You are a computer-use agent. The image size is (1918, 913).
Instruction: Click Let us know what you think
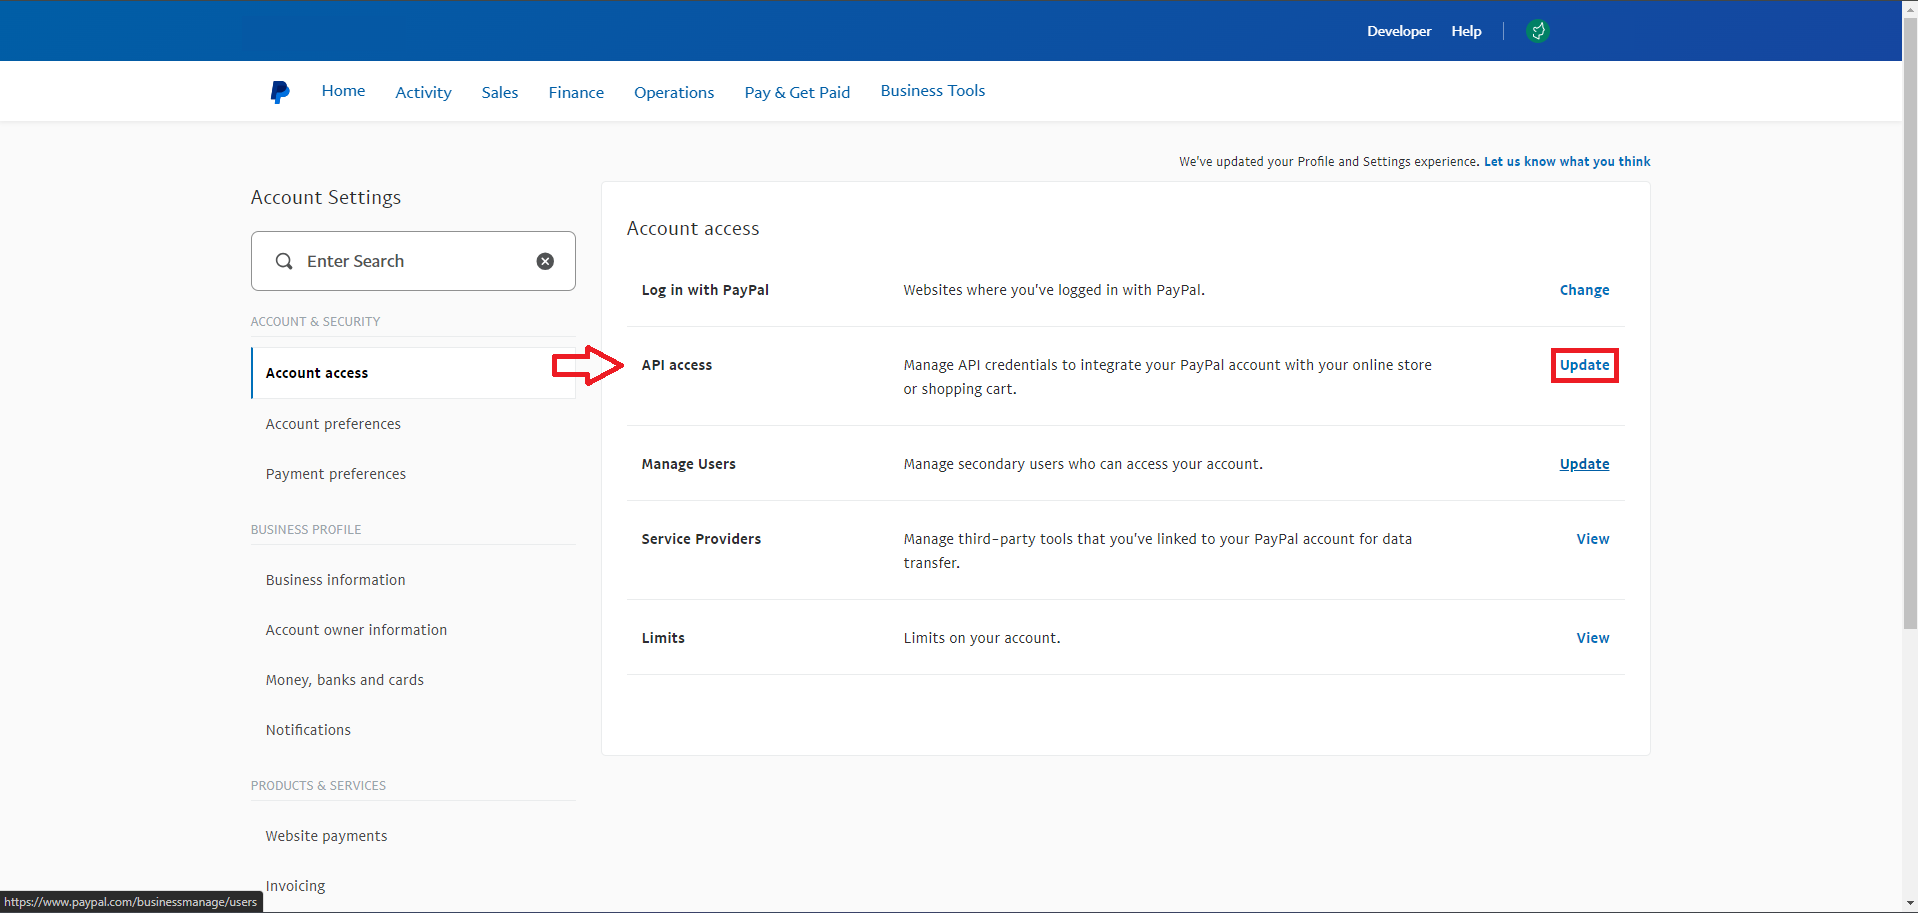click(1567, 162)
